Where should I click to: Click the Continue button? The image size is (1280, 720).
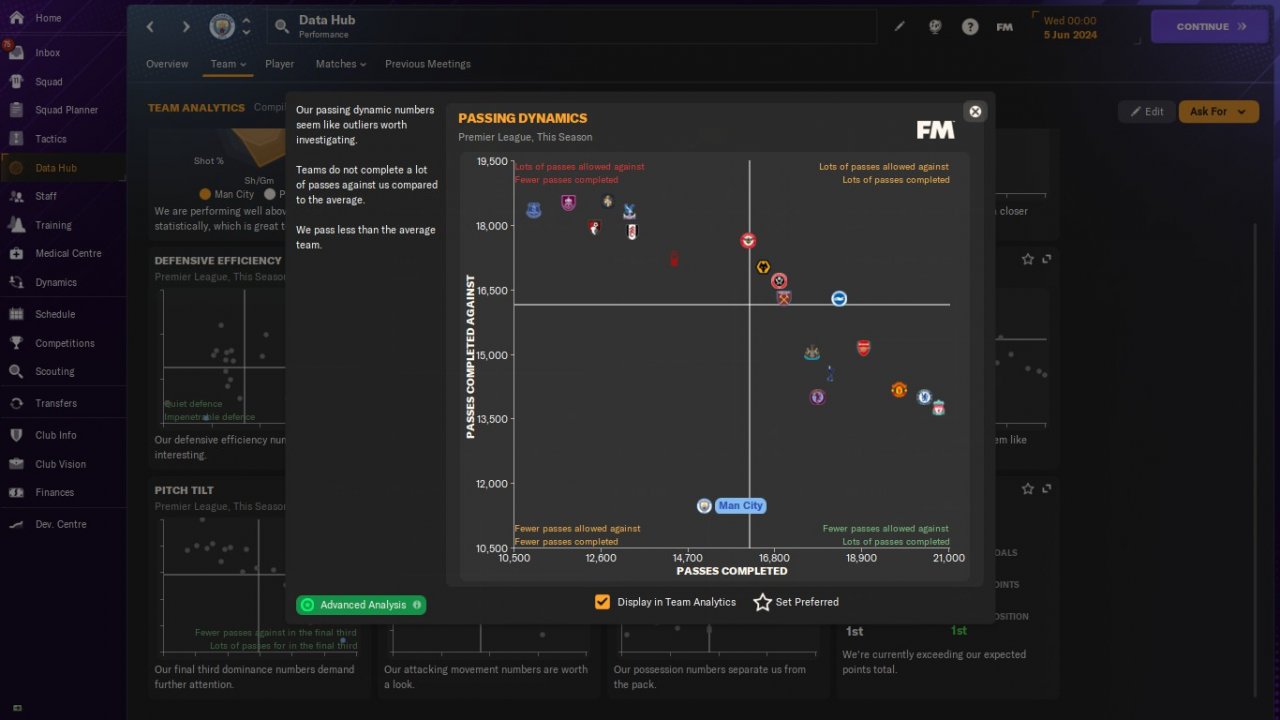[1210, 27]
